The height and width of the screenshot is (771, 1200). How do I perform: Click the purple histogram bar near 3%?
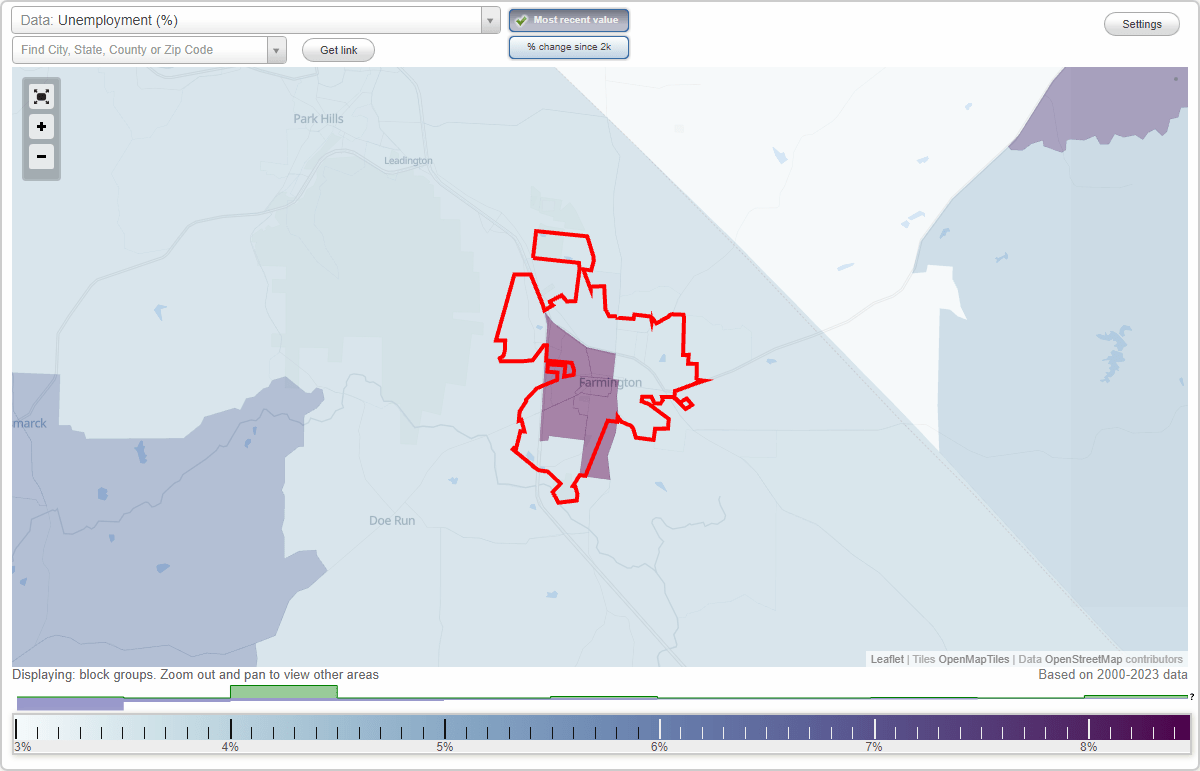coord(70,704)
